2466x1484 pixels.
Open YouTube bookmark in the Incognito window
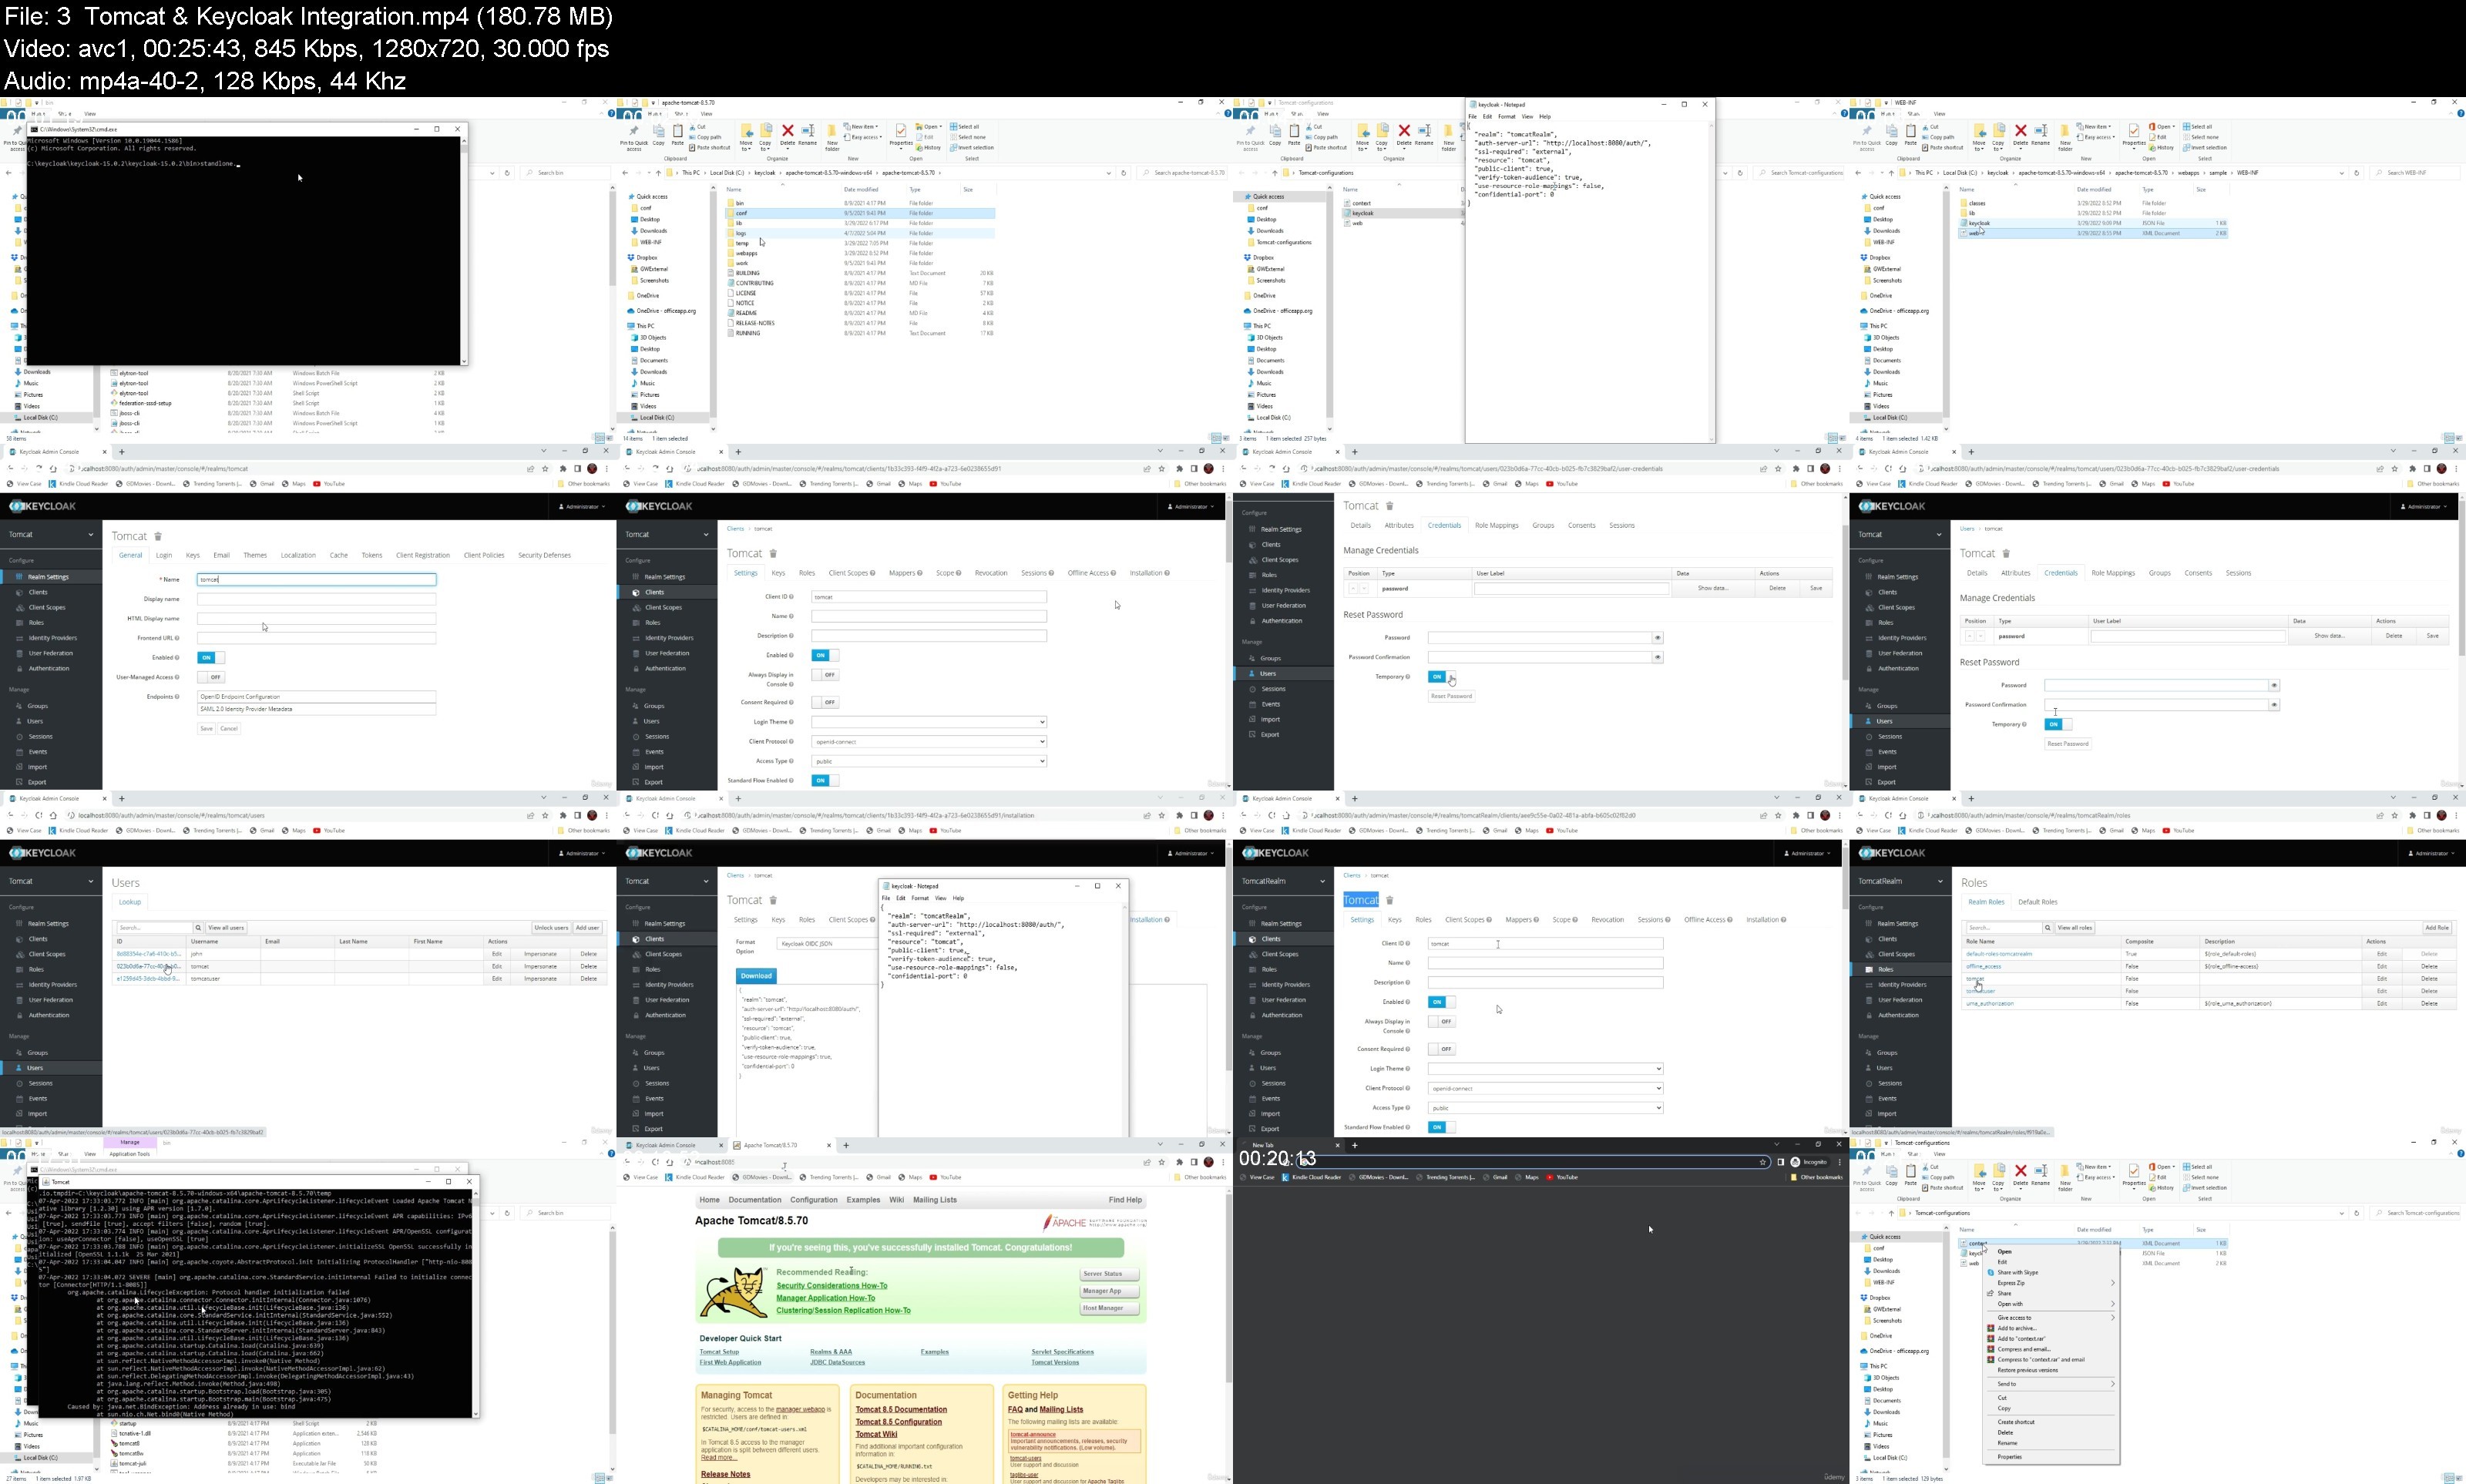(x=1562, y=1177)
